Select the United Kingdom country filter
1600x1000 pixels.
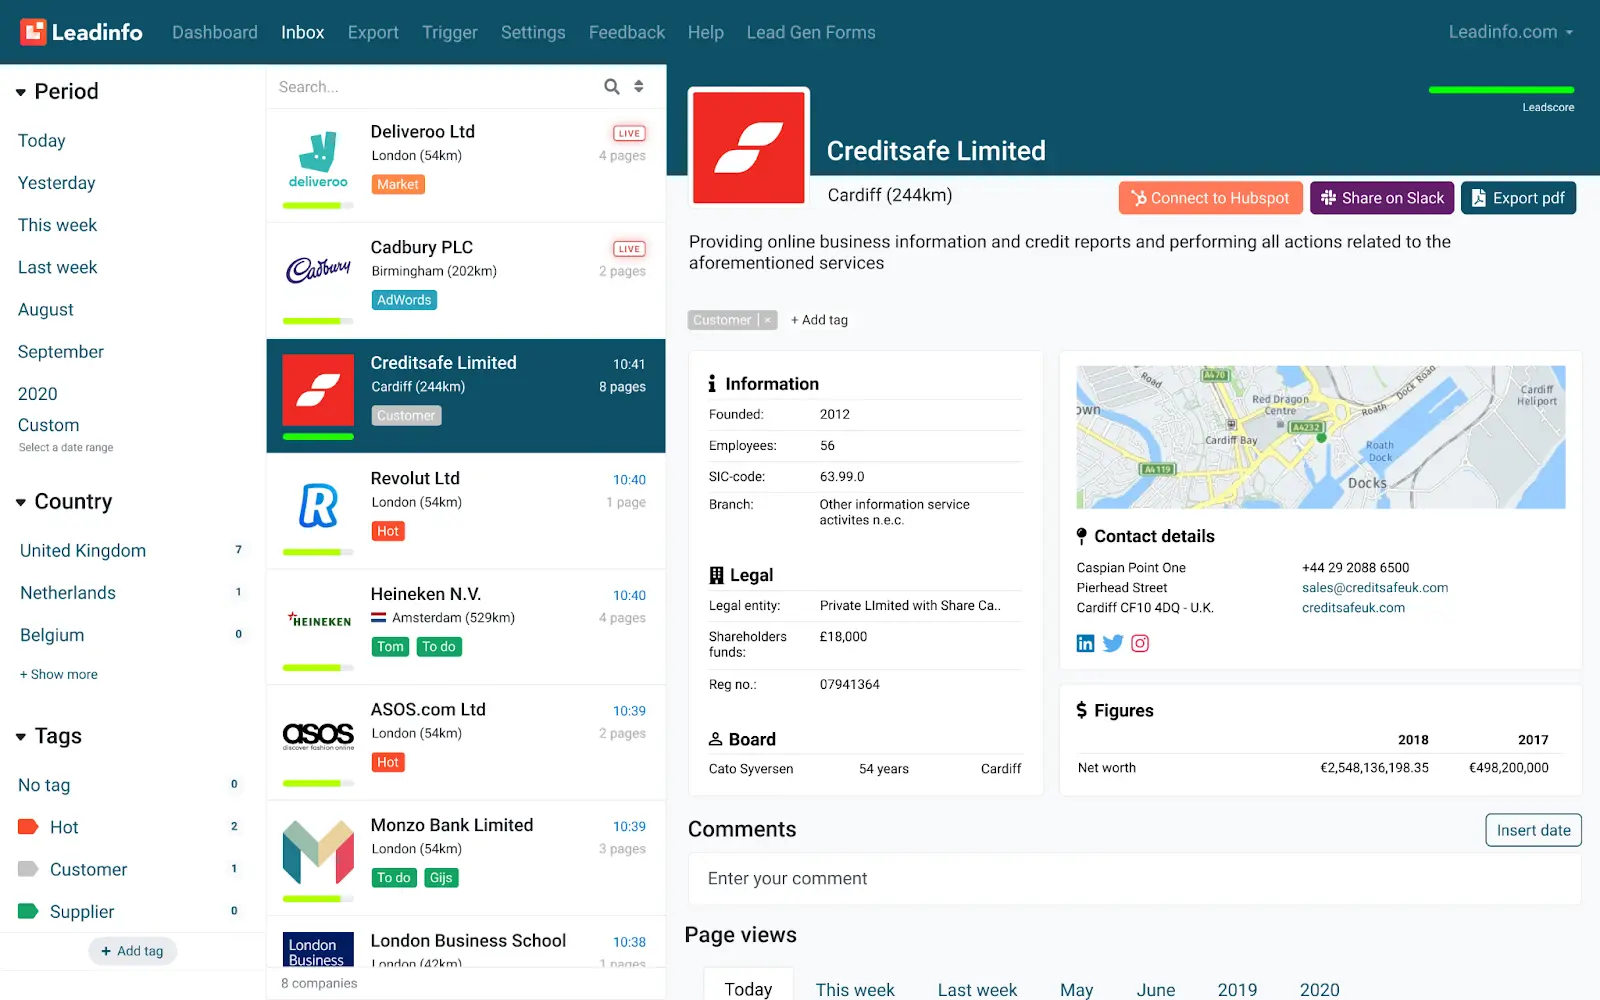[81, 550]
